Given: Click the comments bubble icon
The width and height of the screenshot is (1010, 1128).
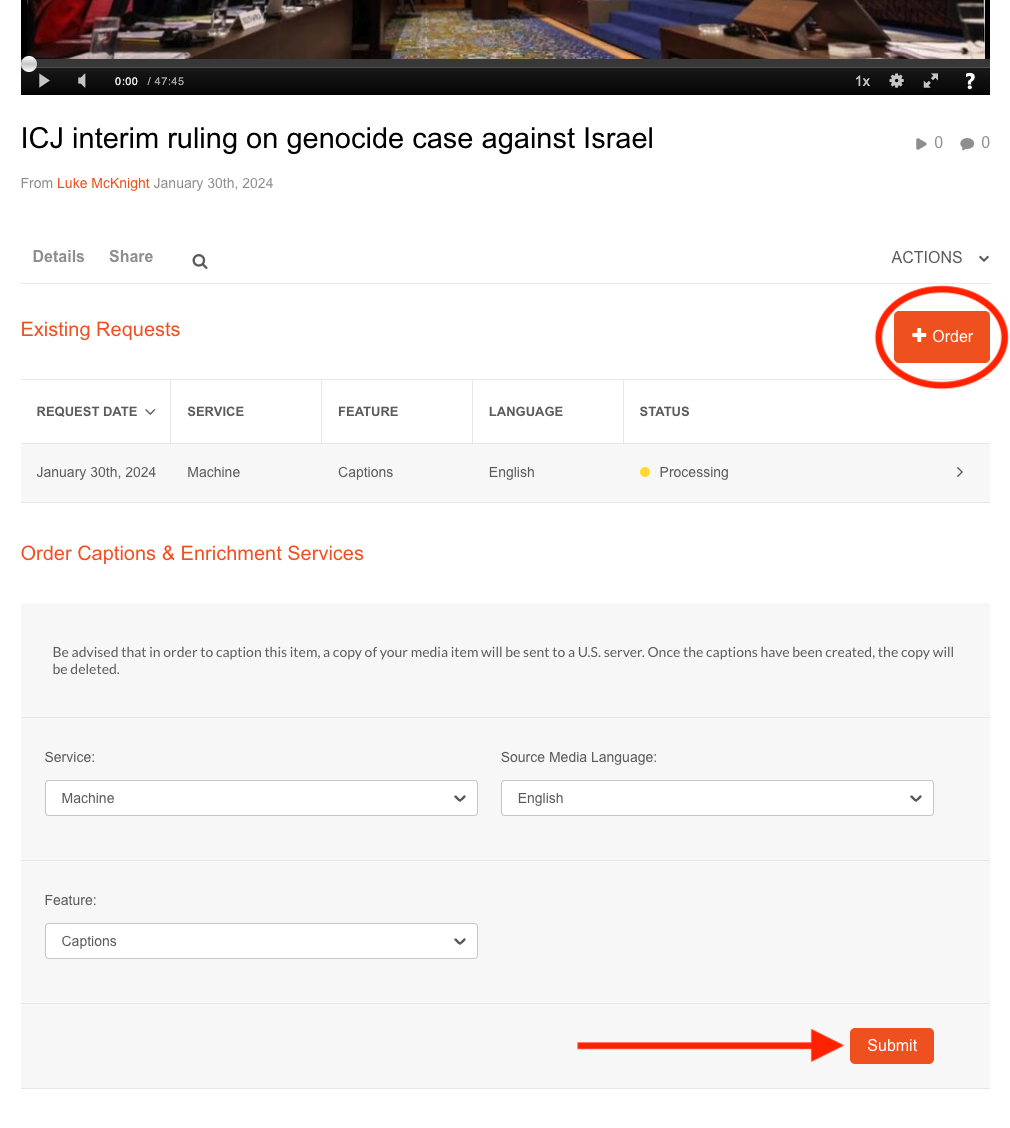Looking at the screenshot, I should point(967,143).
